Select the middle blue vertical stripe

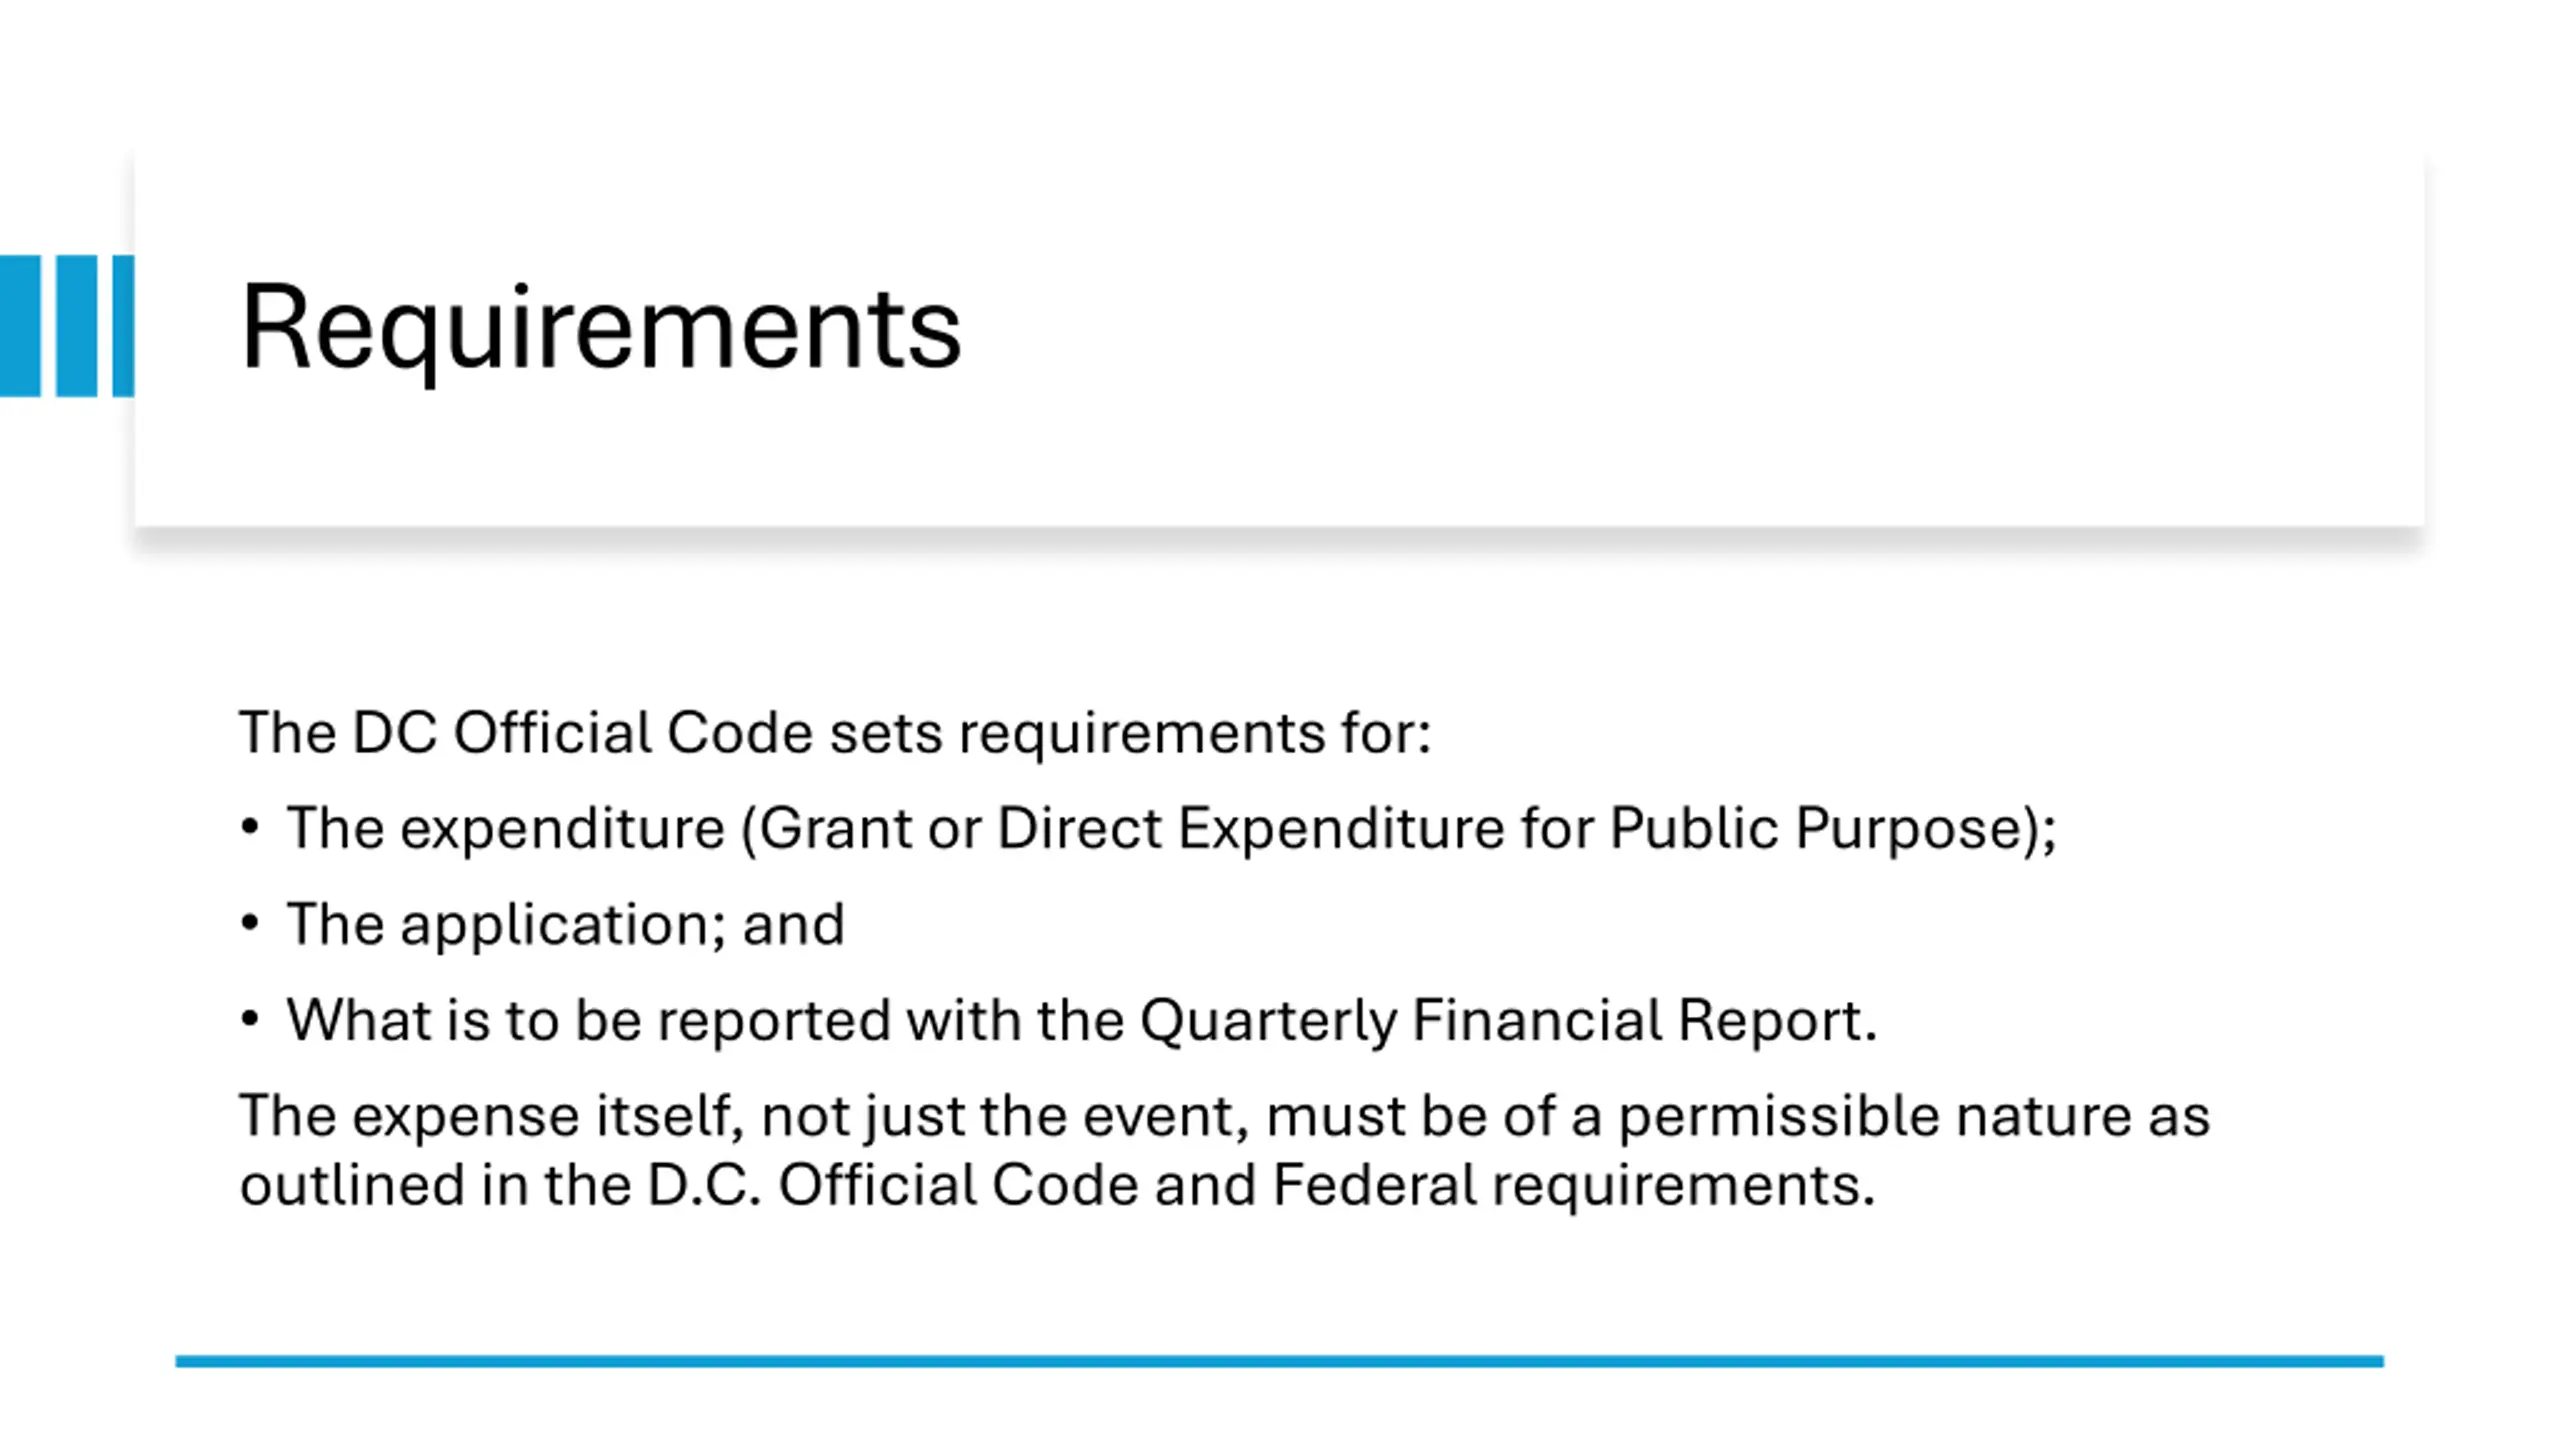point(77,326)
